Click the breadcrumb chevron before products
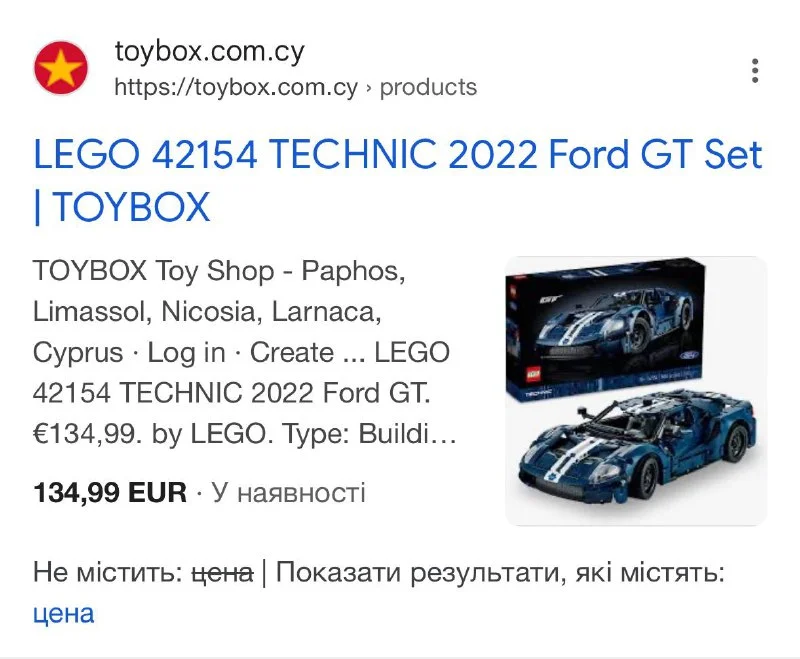Viewport: 800px width, 659px height. 368,88
